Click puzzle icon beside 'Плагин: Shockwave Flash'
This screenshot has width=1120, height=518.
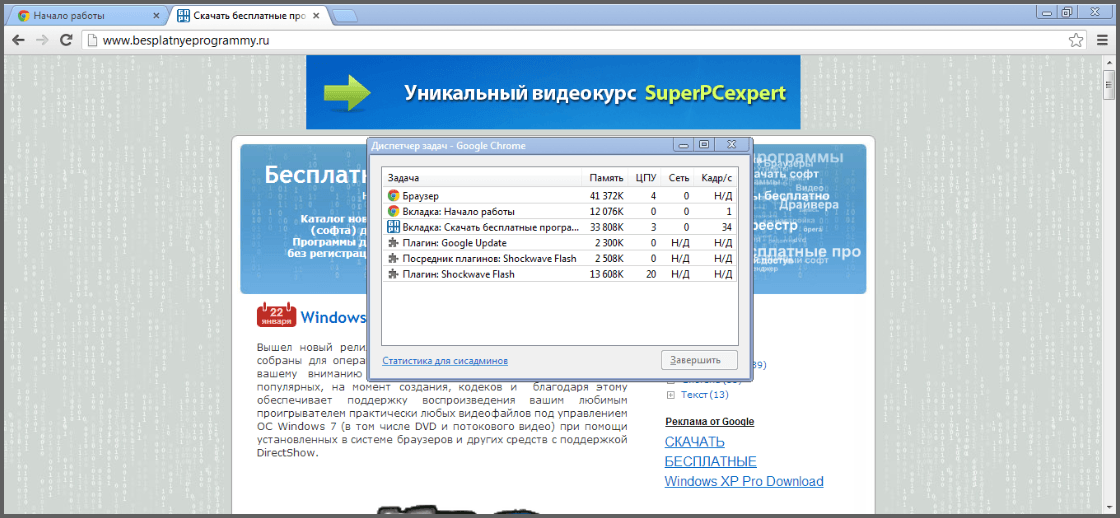[x=393, y=274]
